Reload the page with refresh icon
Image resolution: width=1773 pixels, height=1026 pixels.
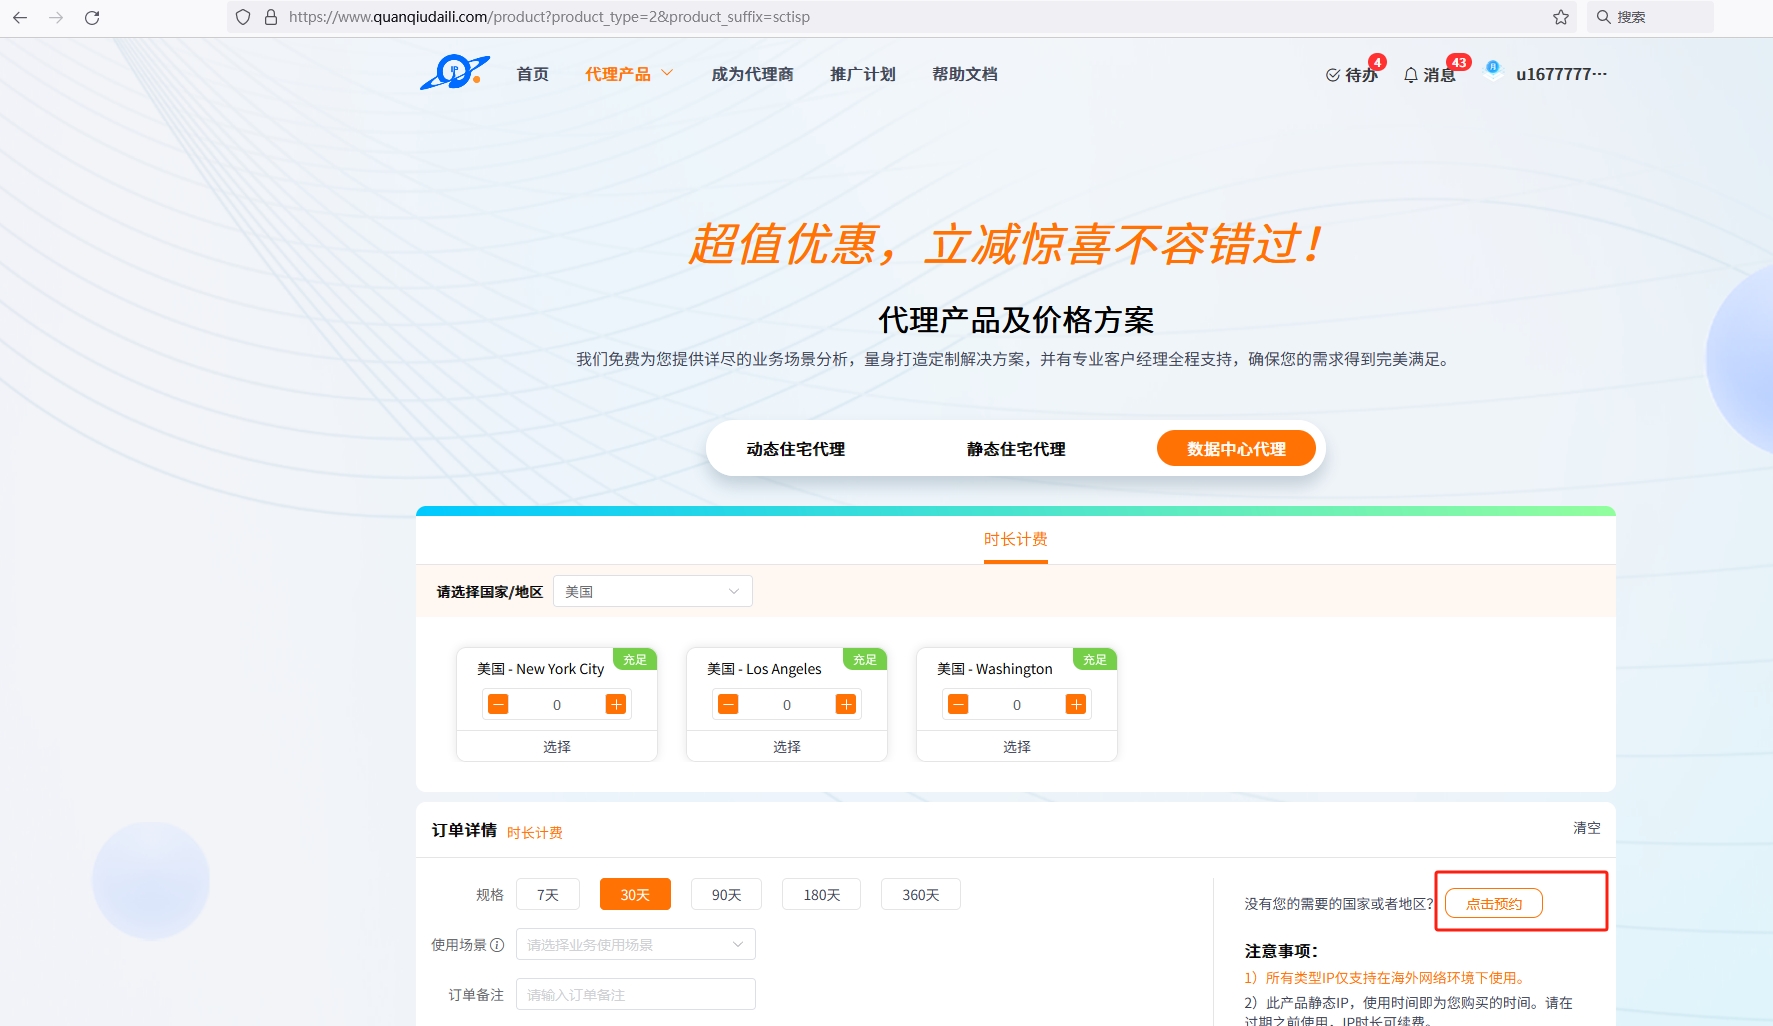[x=92, y=17]
